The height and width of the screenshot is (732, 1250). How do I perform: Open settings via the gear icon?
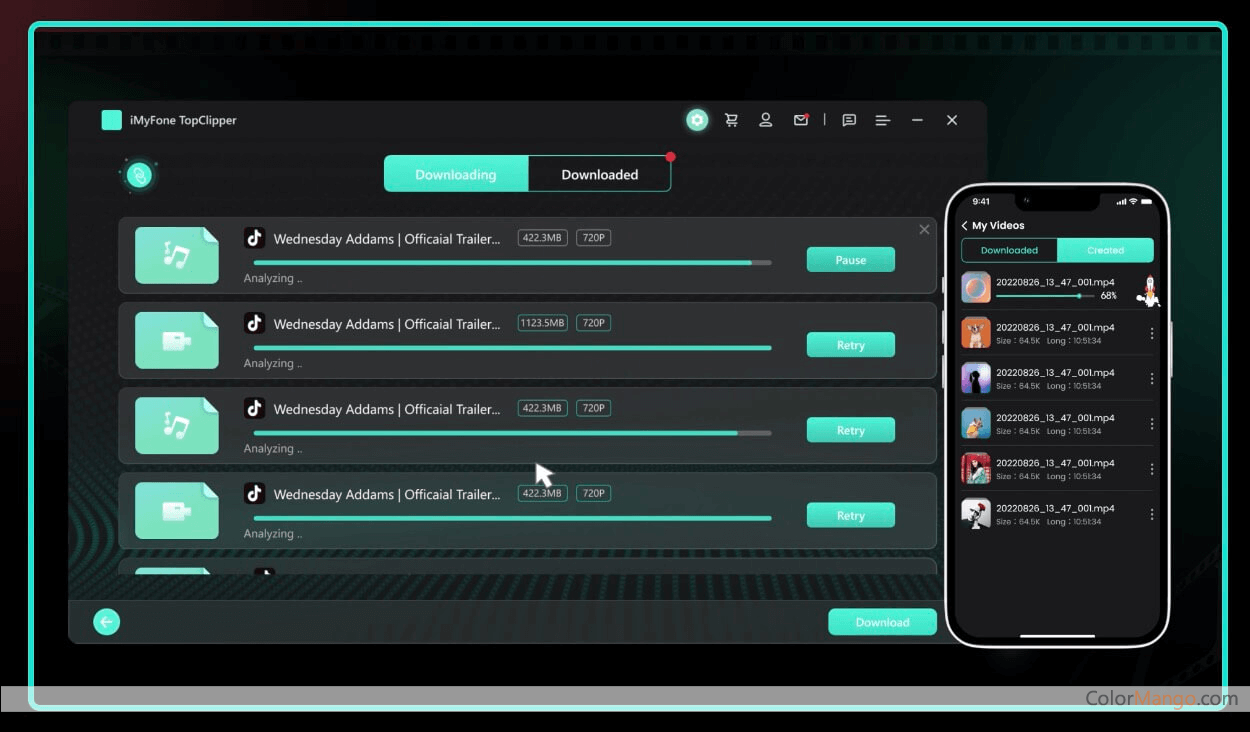[697, 120]
